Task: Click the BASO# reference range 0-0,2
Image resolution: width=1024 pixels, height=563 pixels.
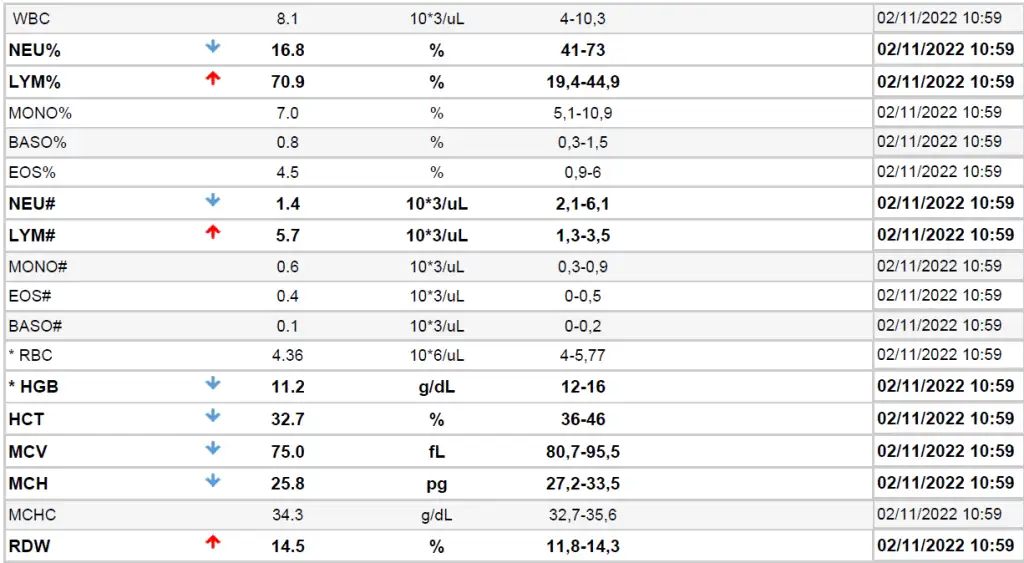Action: click(583, 325)
